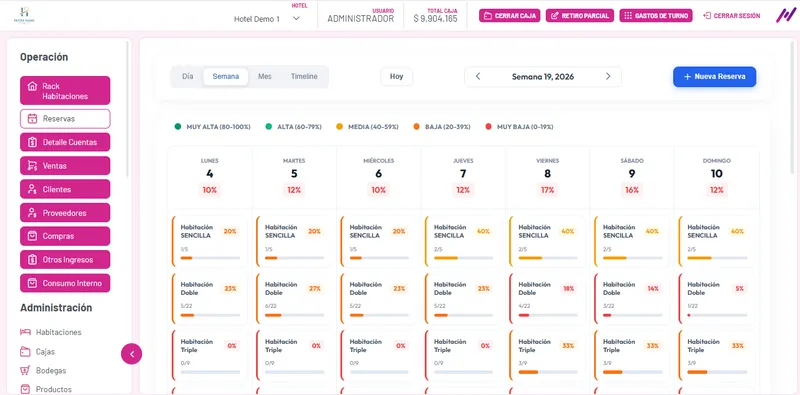Click the Total Caja amount $ 9.904.165
800x395 pixels.
435,19
